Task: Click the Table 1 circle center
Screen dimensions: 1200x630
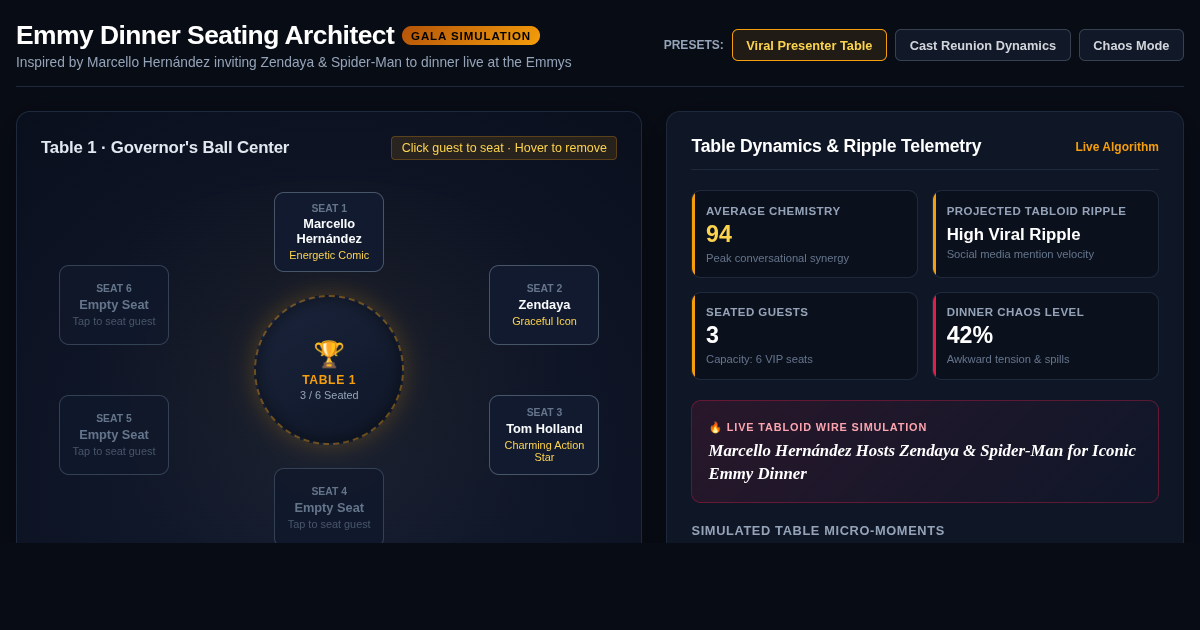Action: click(329, 370)
